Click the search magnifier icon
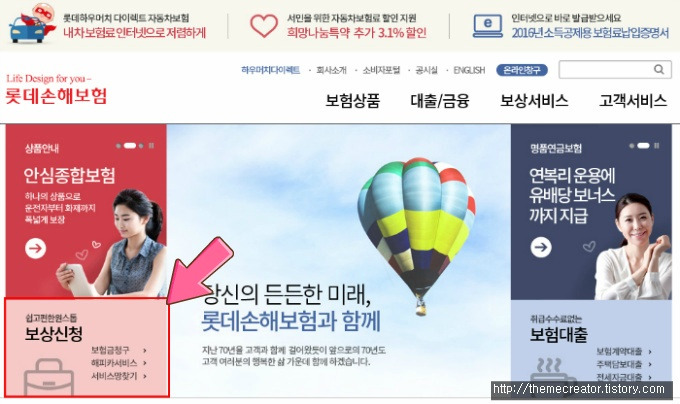This screenshot has width=680, height=404. [x=659, y=69]
